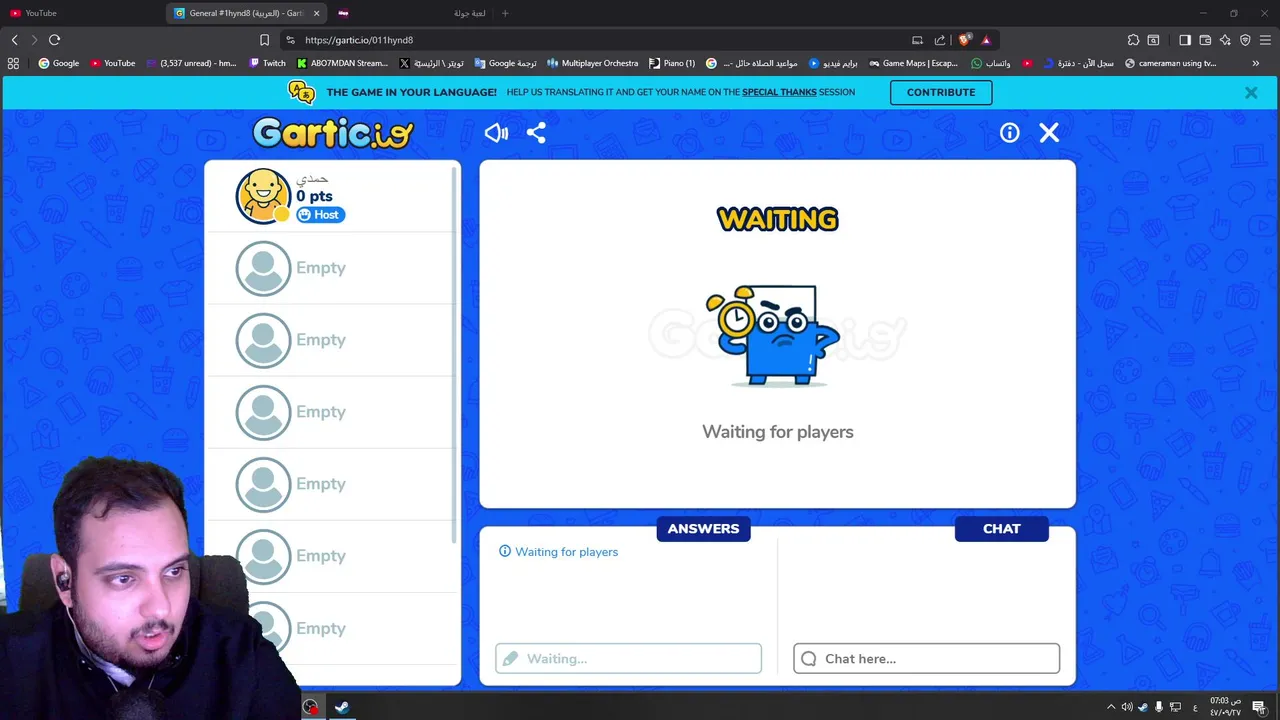The image size is (1280, 720).
Task: Switch to the Twitch tab لعبة جولة
Action: (412, 13)
